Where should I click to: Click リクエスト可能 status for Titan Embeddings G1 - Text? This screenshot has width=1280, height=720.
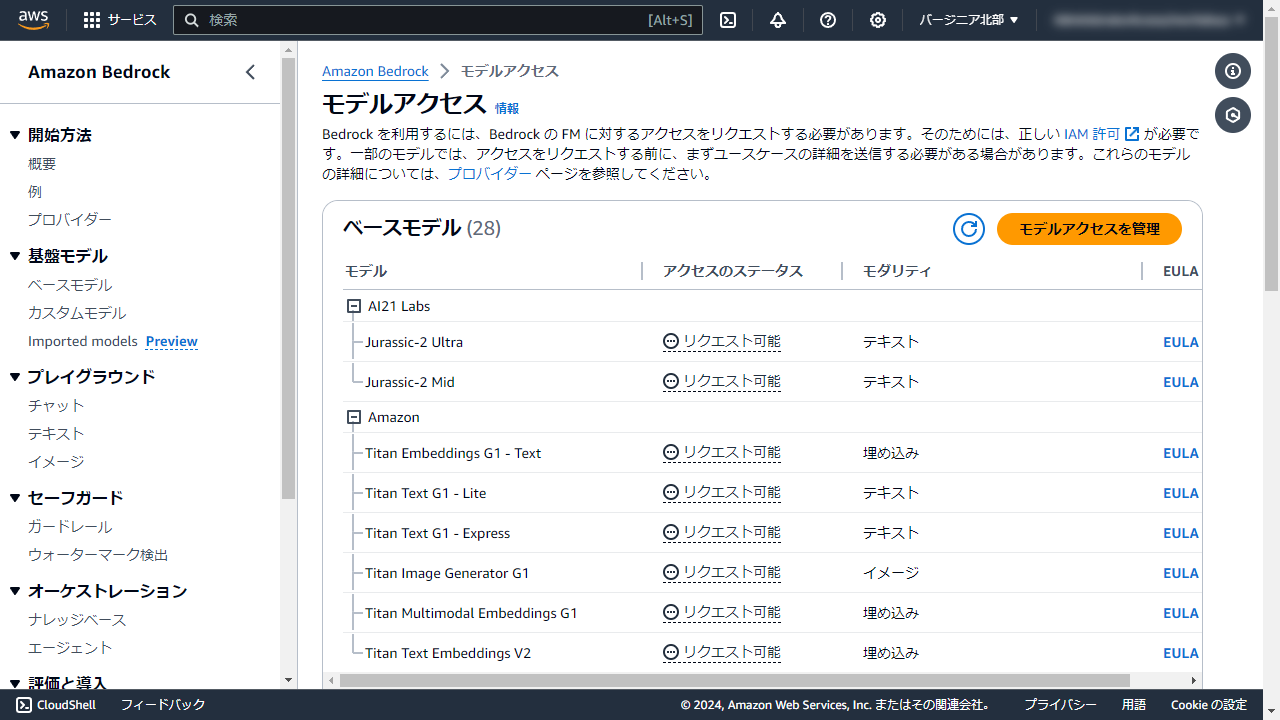(722, 452)
